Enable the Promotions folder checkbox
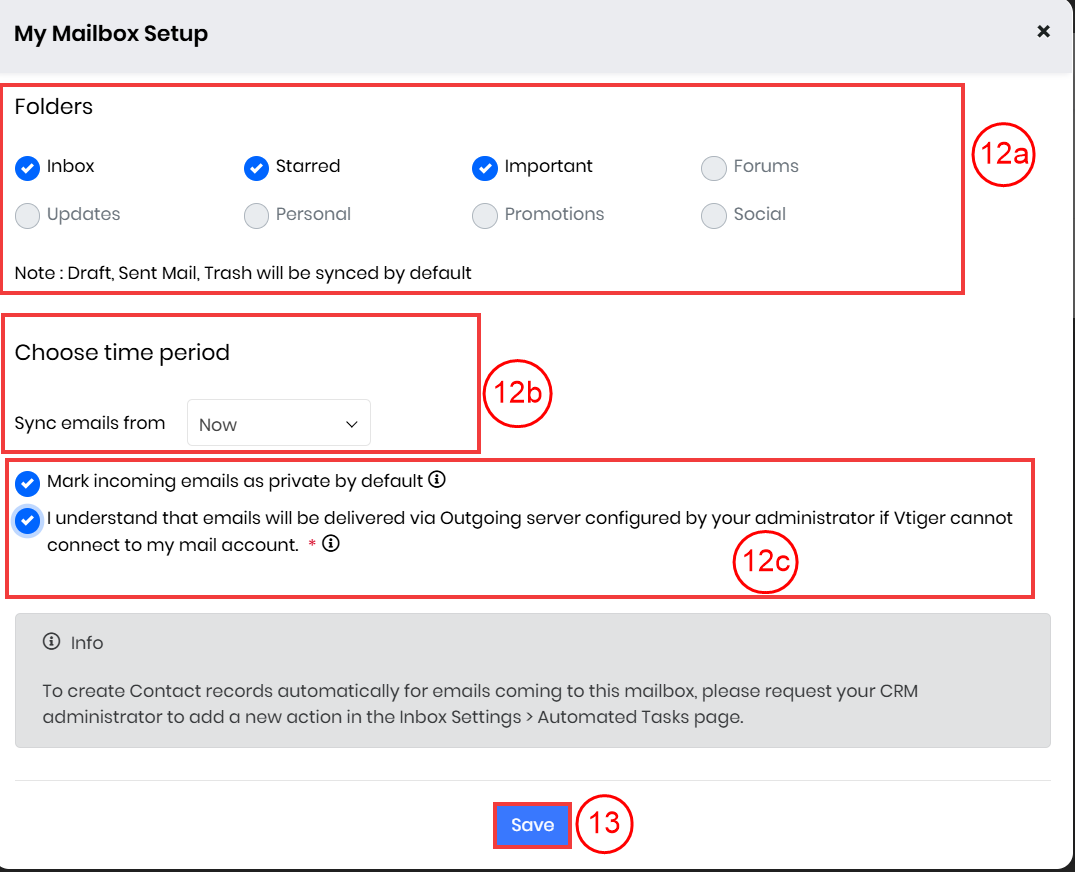Screen dimensions: 1075x872 tap(485, 216)
